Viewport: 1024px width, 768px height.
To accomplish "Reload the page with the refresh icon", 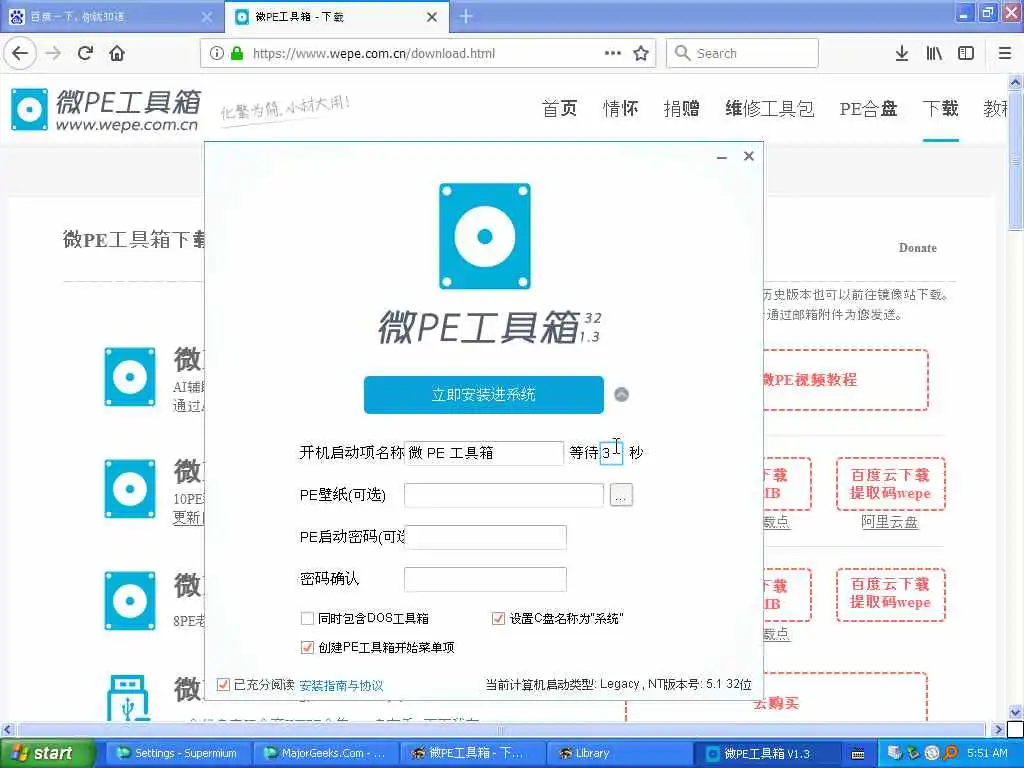I will click(85, 53).
